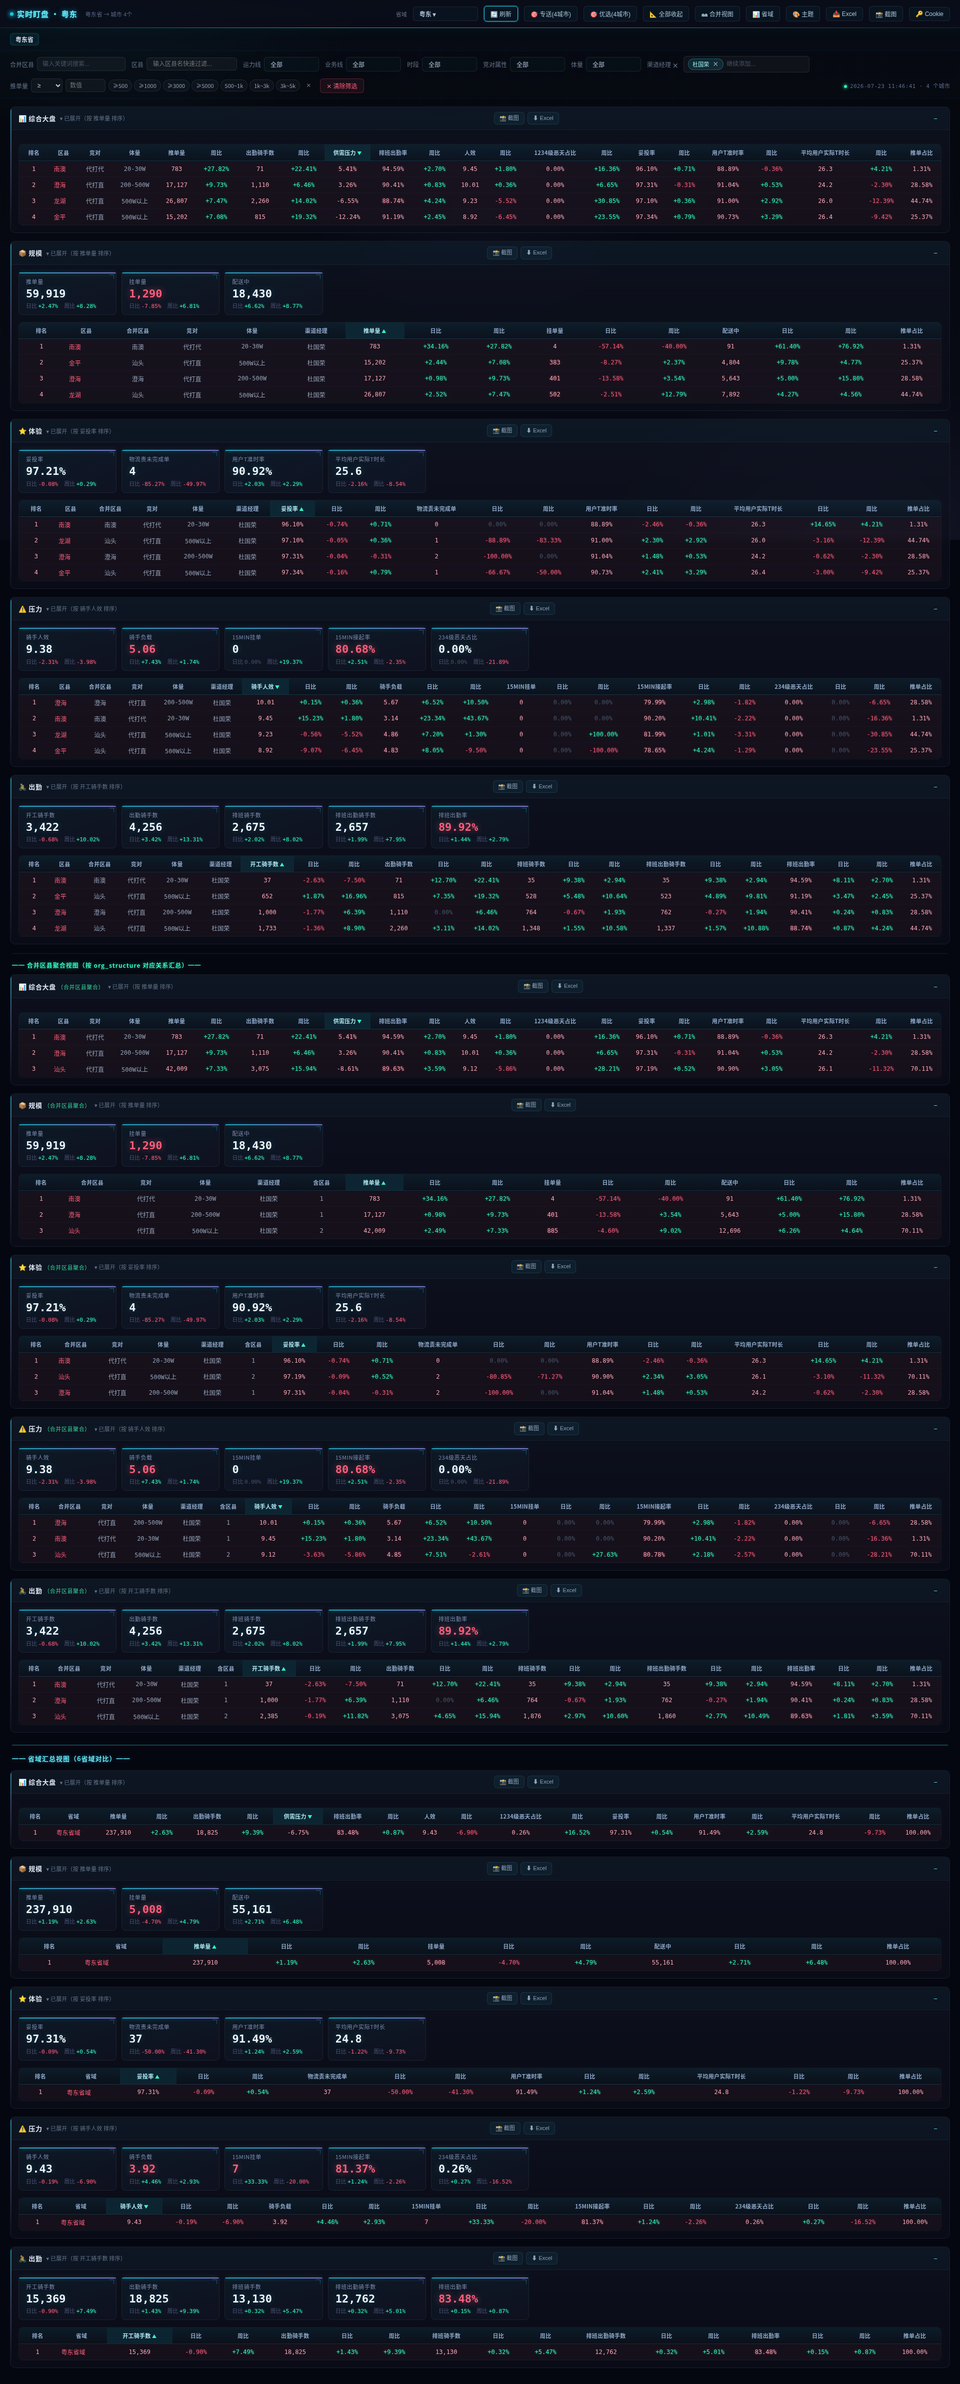Click Excel in 体验 (合并区县聚合) panel
The image size is (960, 2384).
click(x=560, y=1266)
